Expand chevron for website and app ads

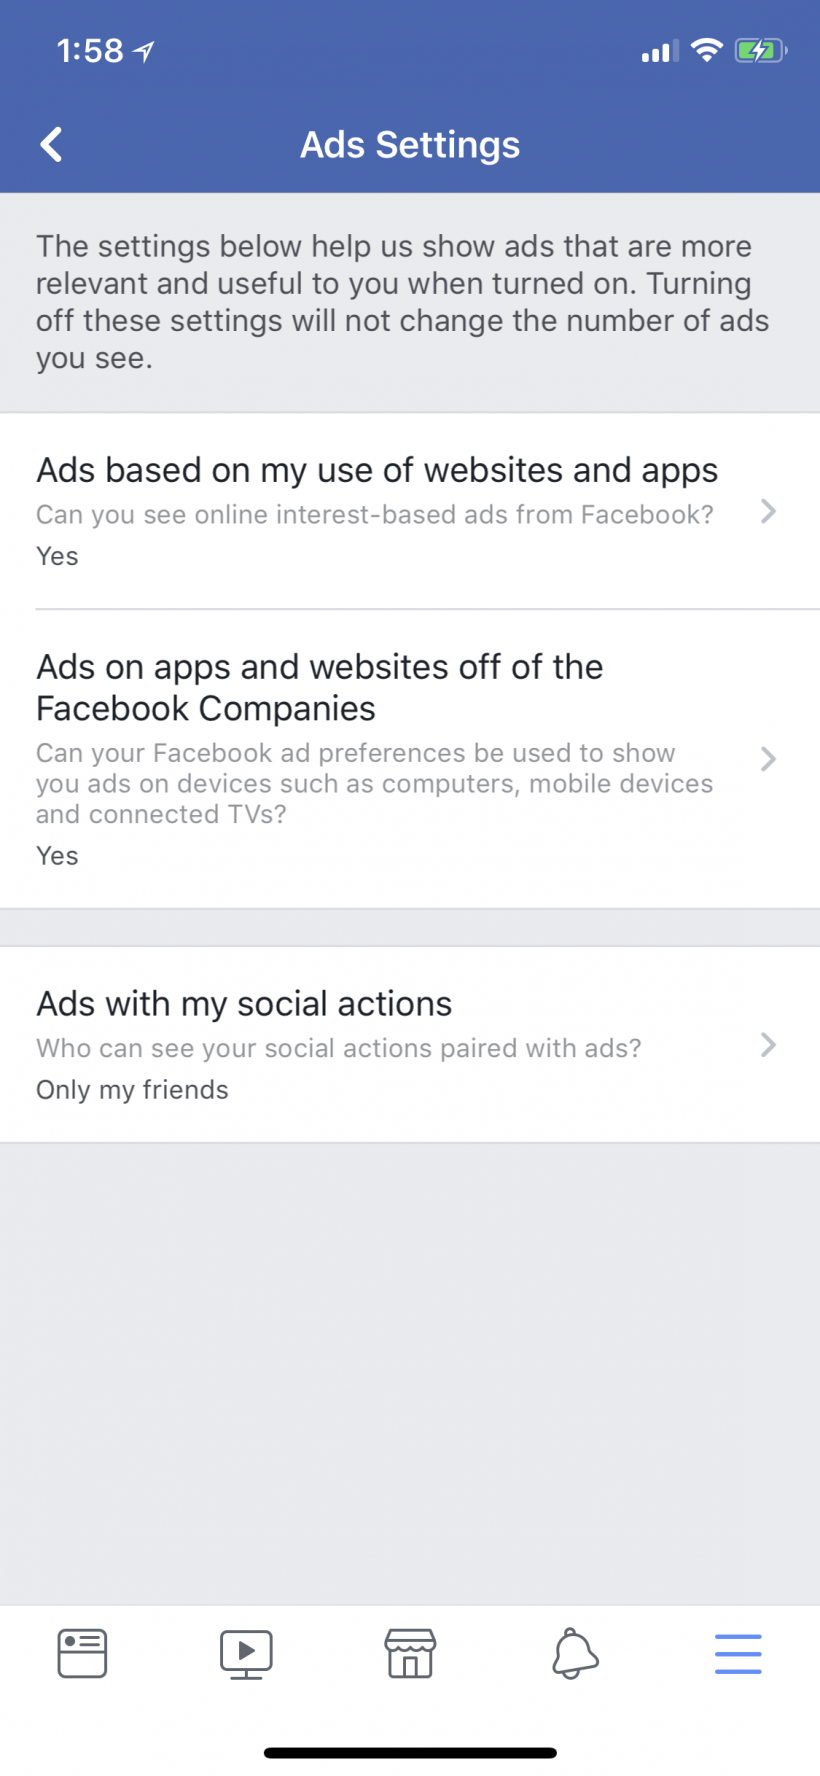click(x=768, y=512)
